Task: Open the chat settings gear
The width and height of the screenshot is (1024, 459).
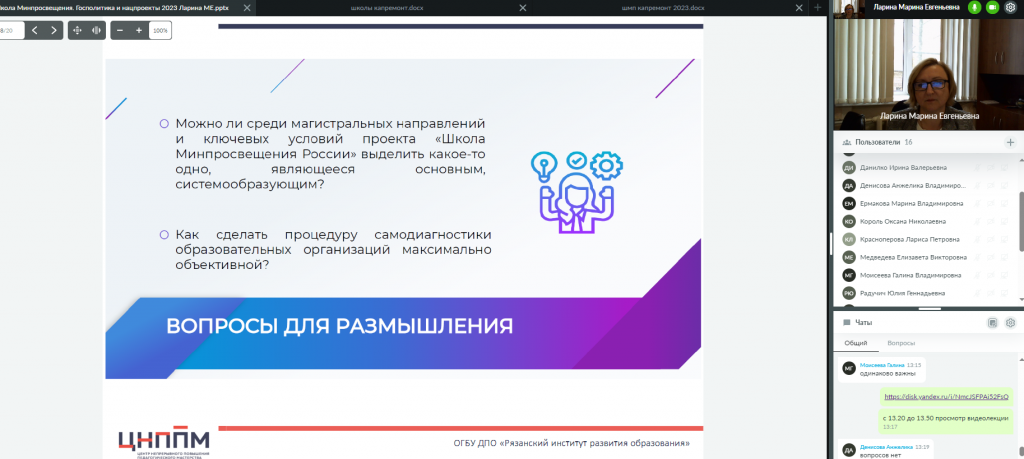Action: pyautogui.click(x=1010, y=323)
